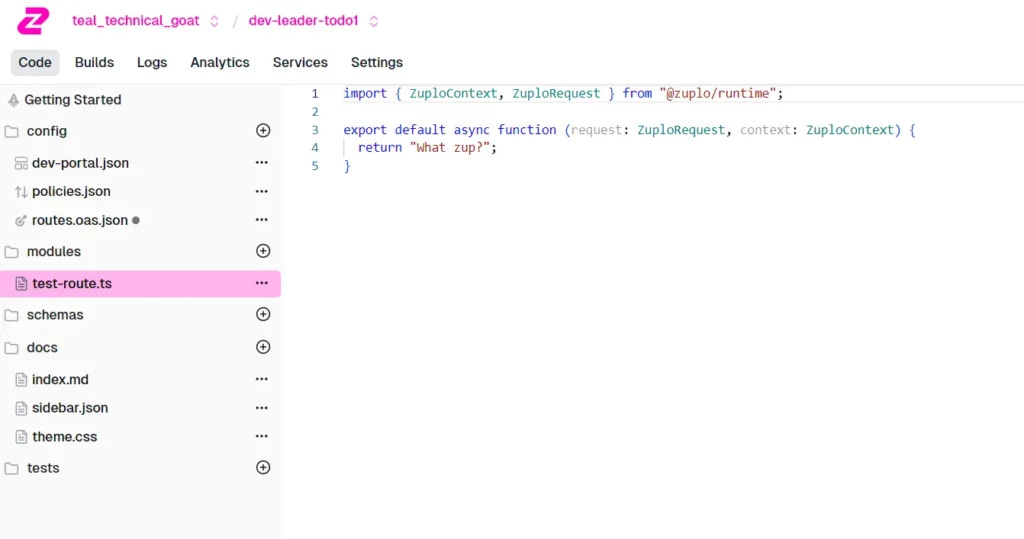The image size is (1024, 539).
Task: Open the Analytics tab
Action: tap(219, 62)
